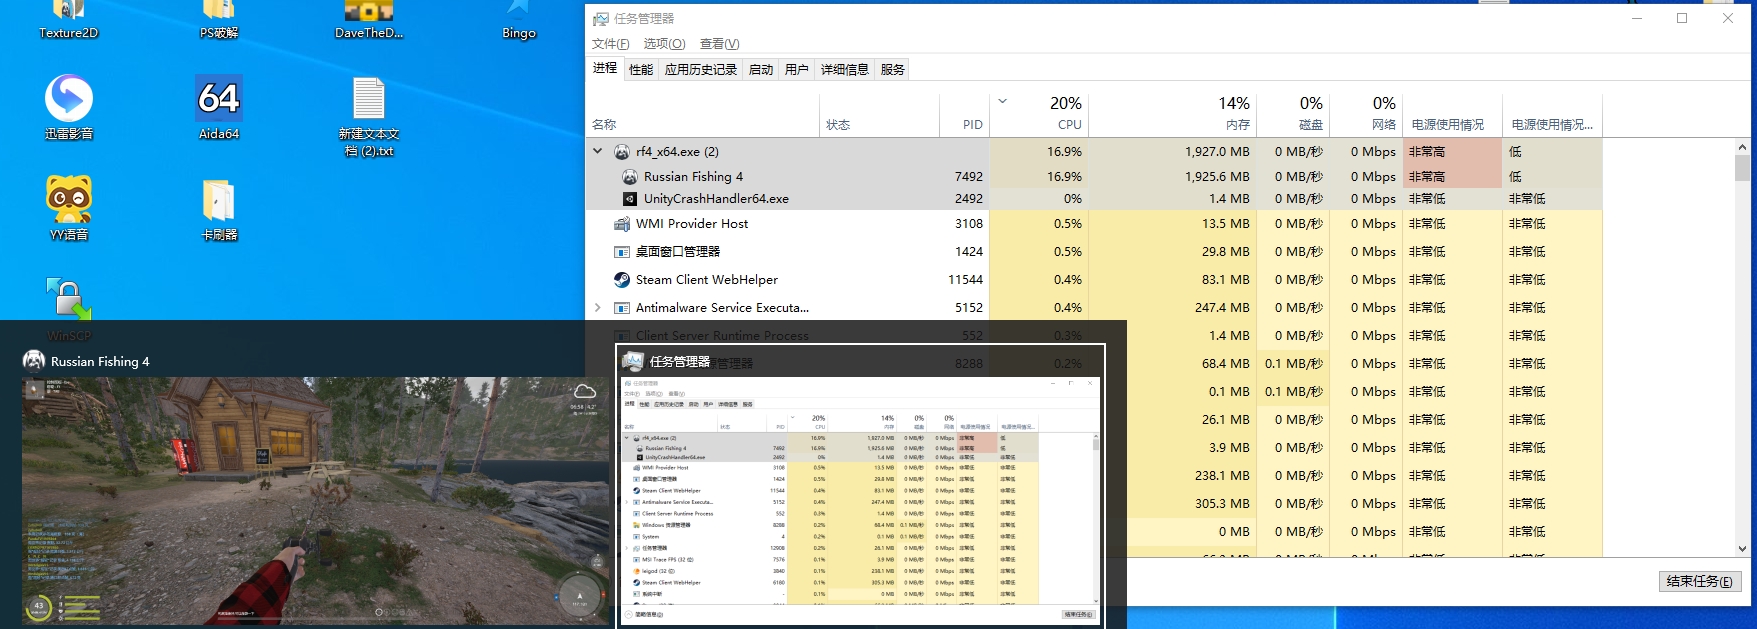Expand the Antimalware Service Executable group
Image resolution: width=1757 pixels, height=629 pixels.
click(x=598, y=308)
